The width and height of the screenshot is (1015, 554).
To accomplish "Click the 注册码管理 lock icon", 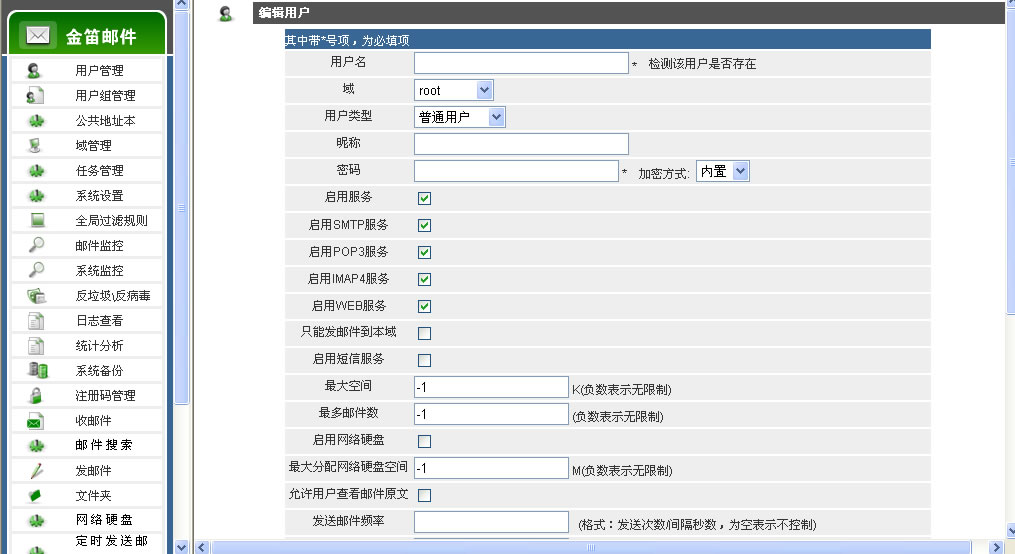I will (x=36, y=395).
